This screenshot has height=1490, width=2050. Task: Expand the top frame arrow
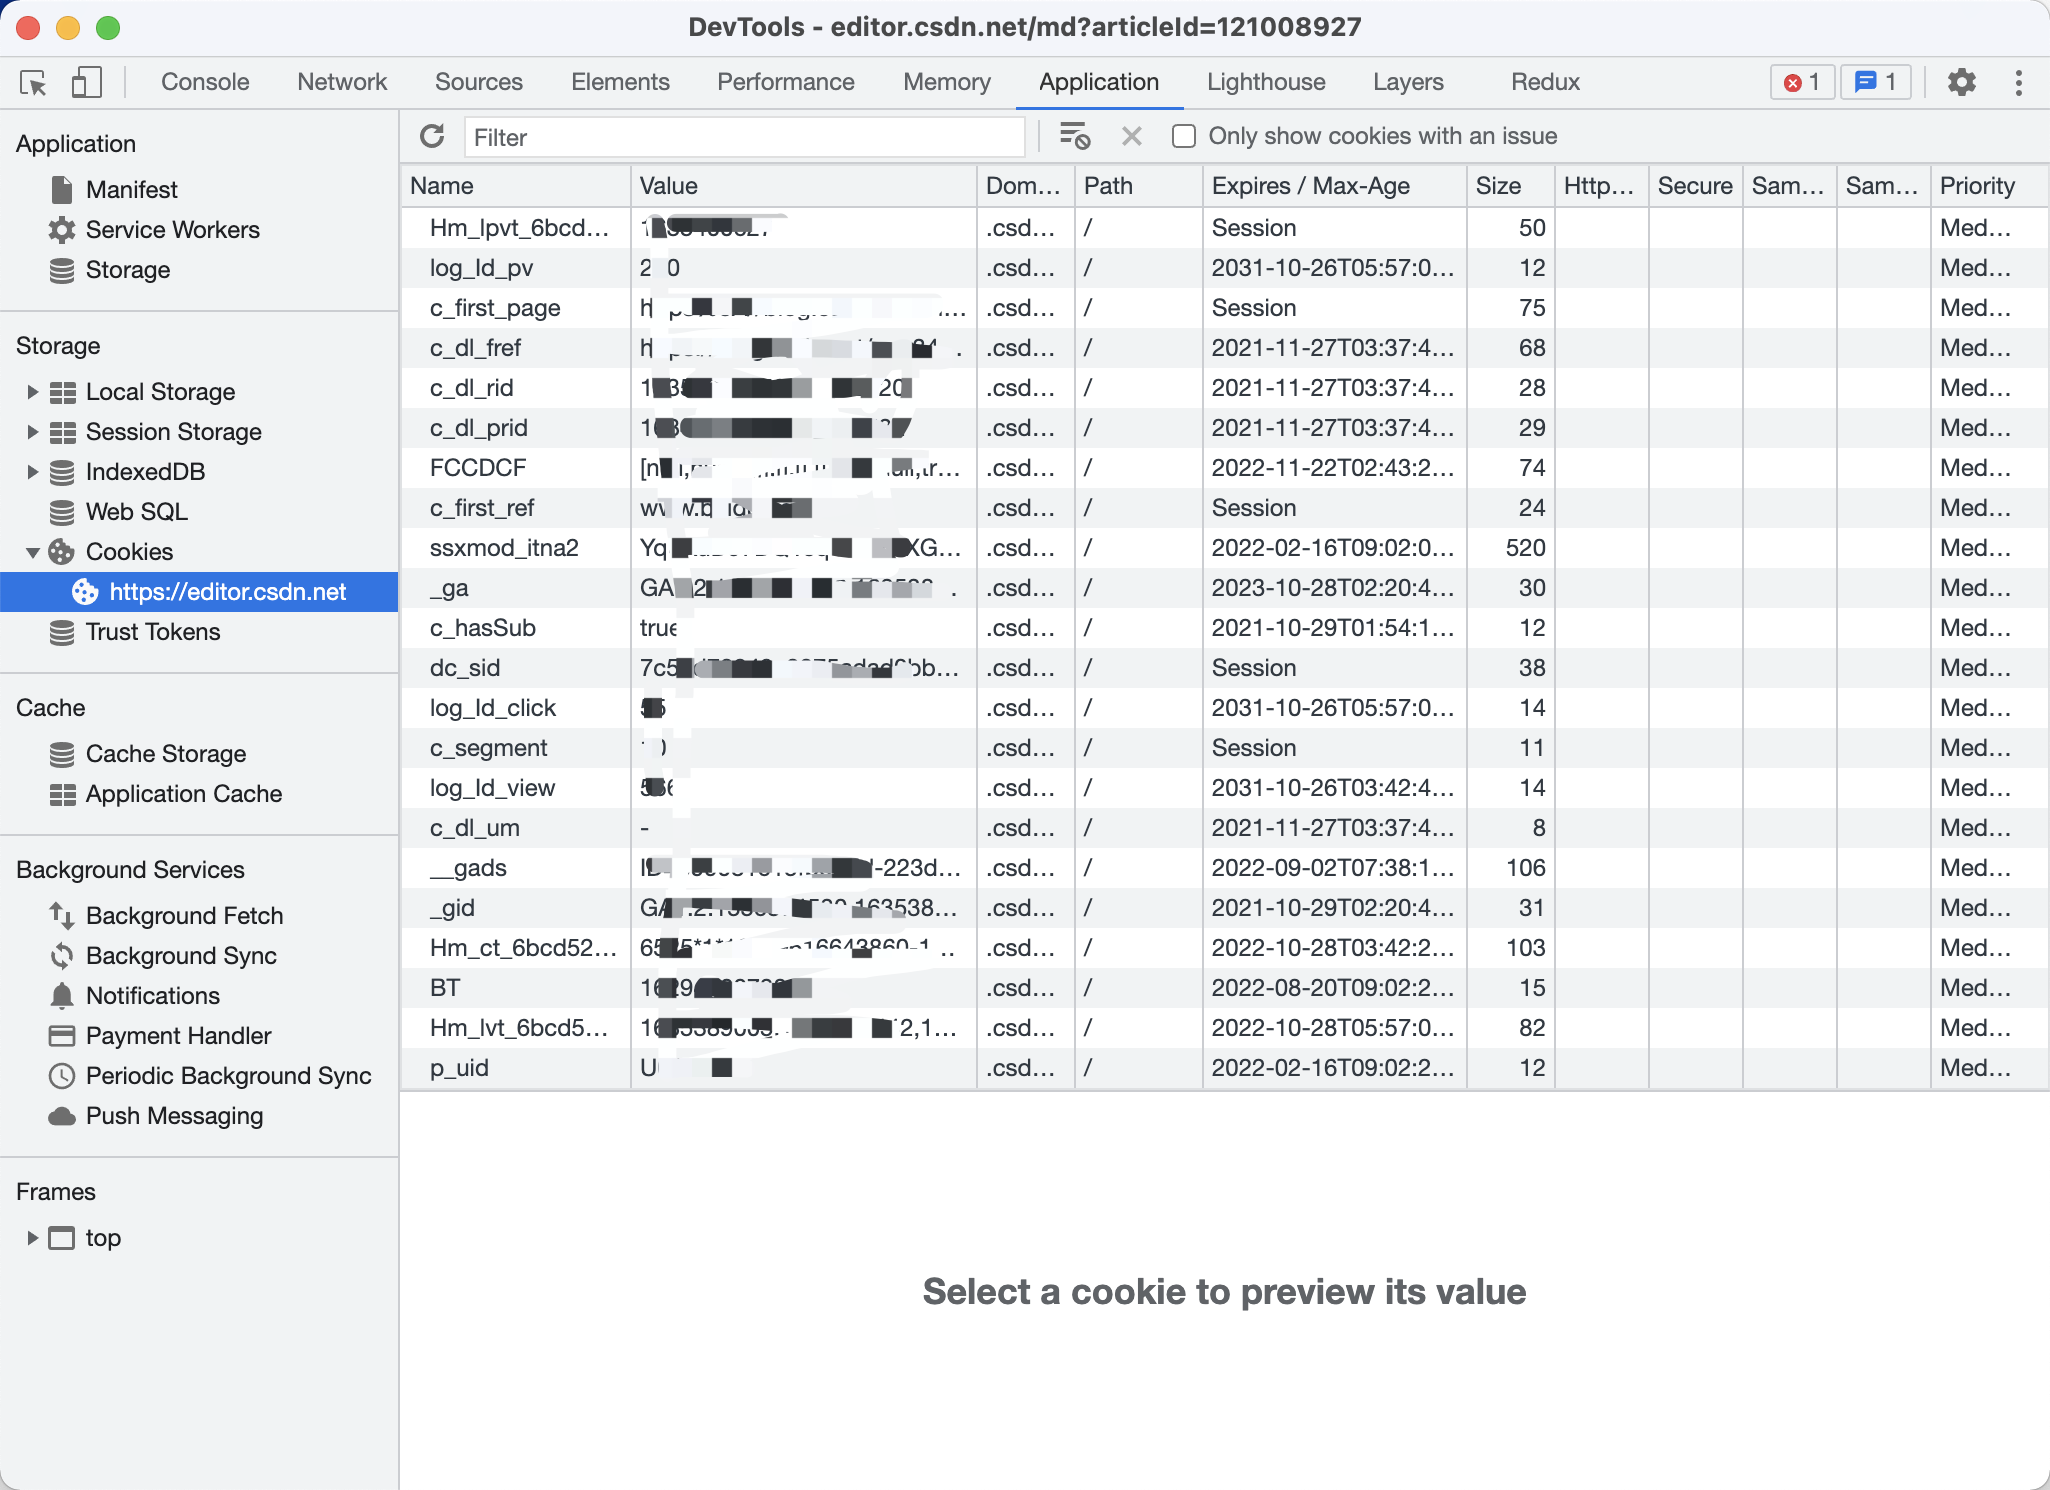pos(32,1237)
